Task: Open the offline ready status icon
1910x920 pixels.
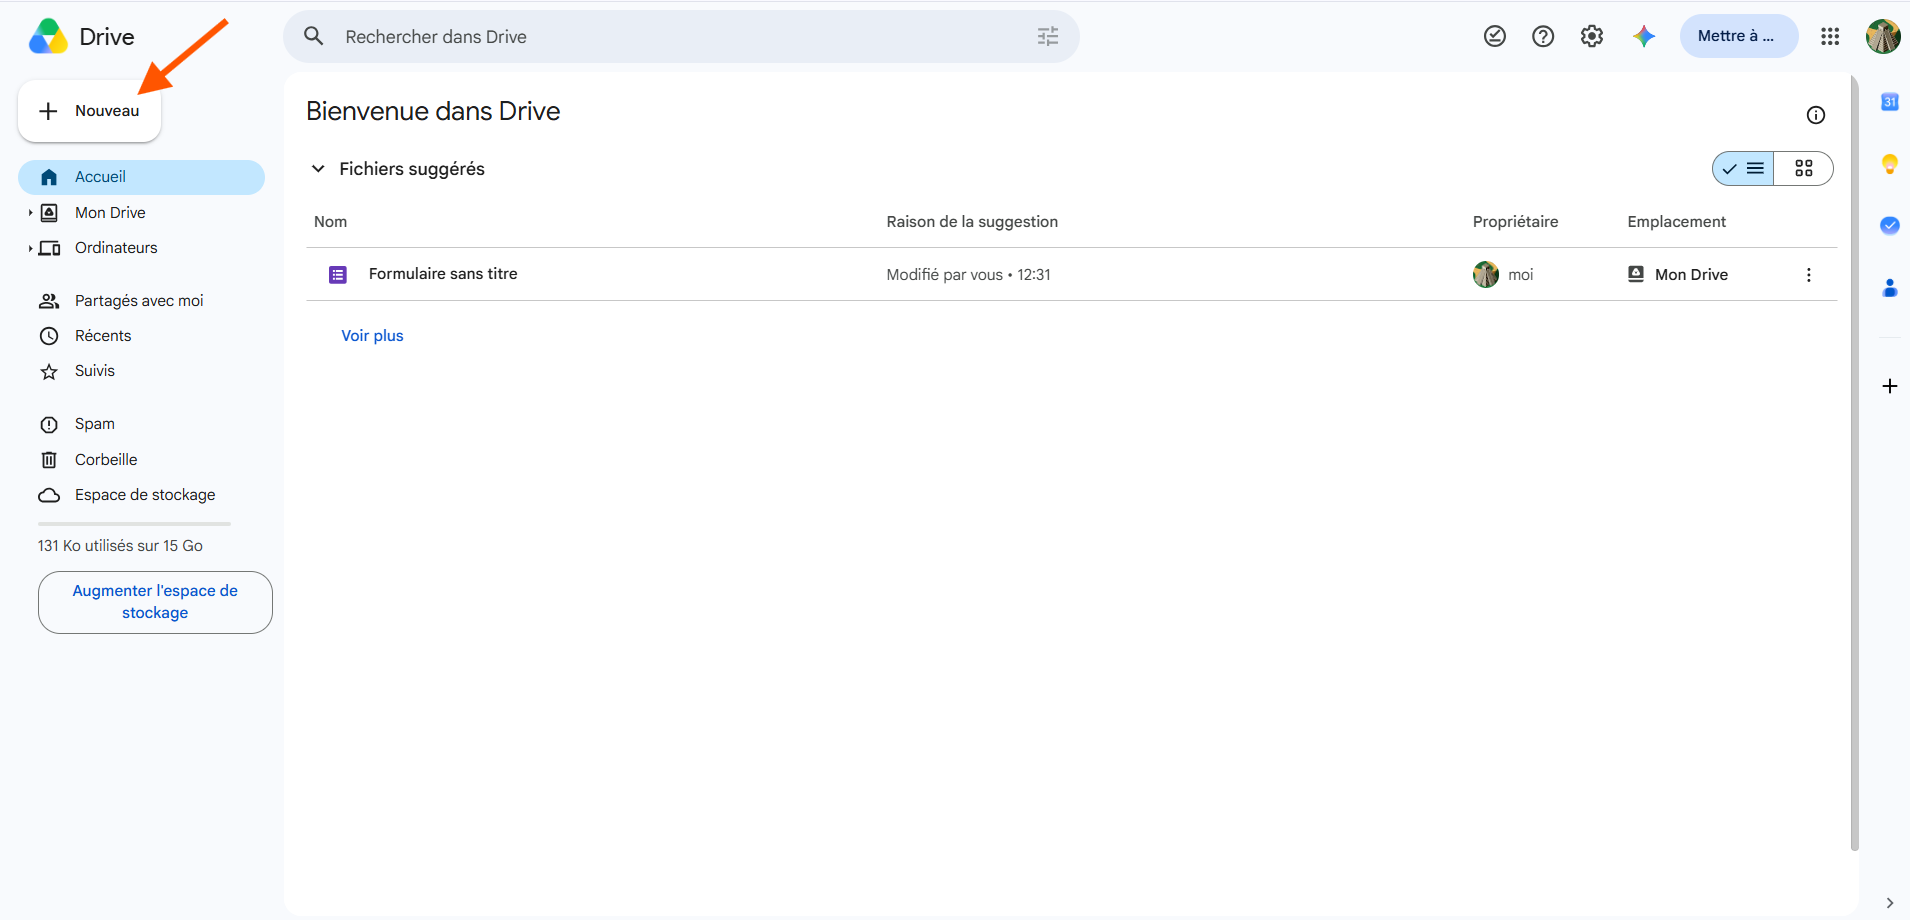Action: pos(1495,36)
